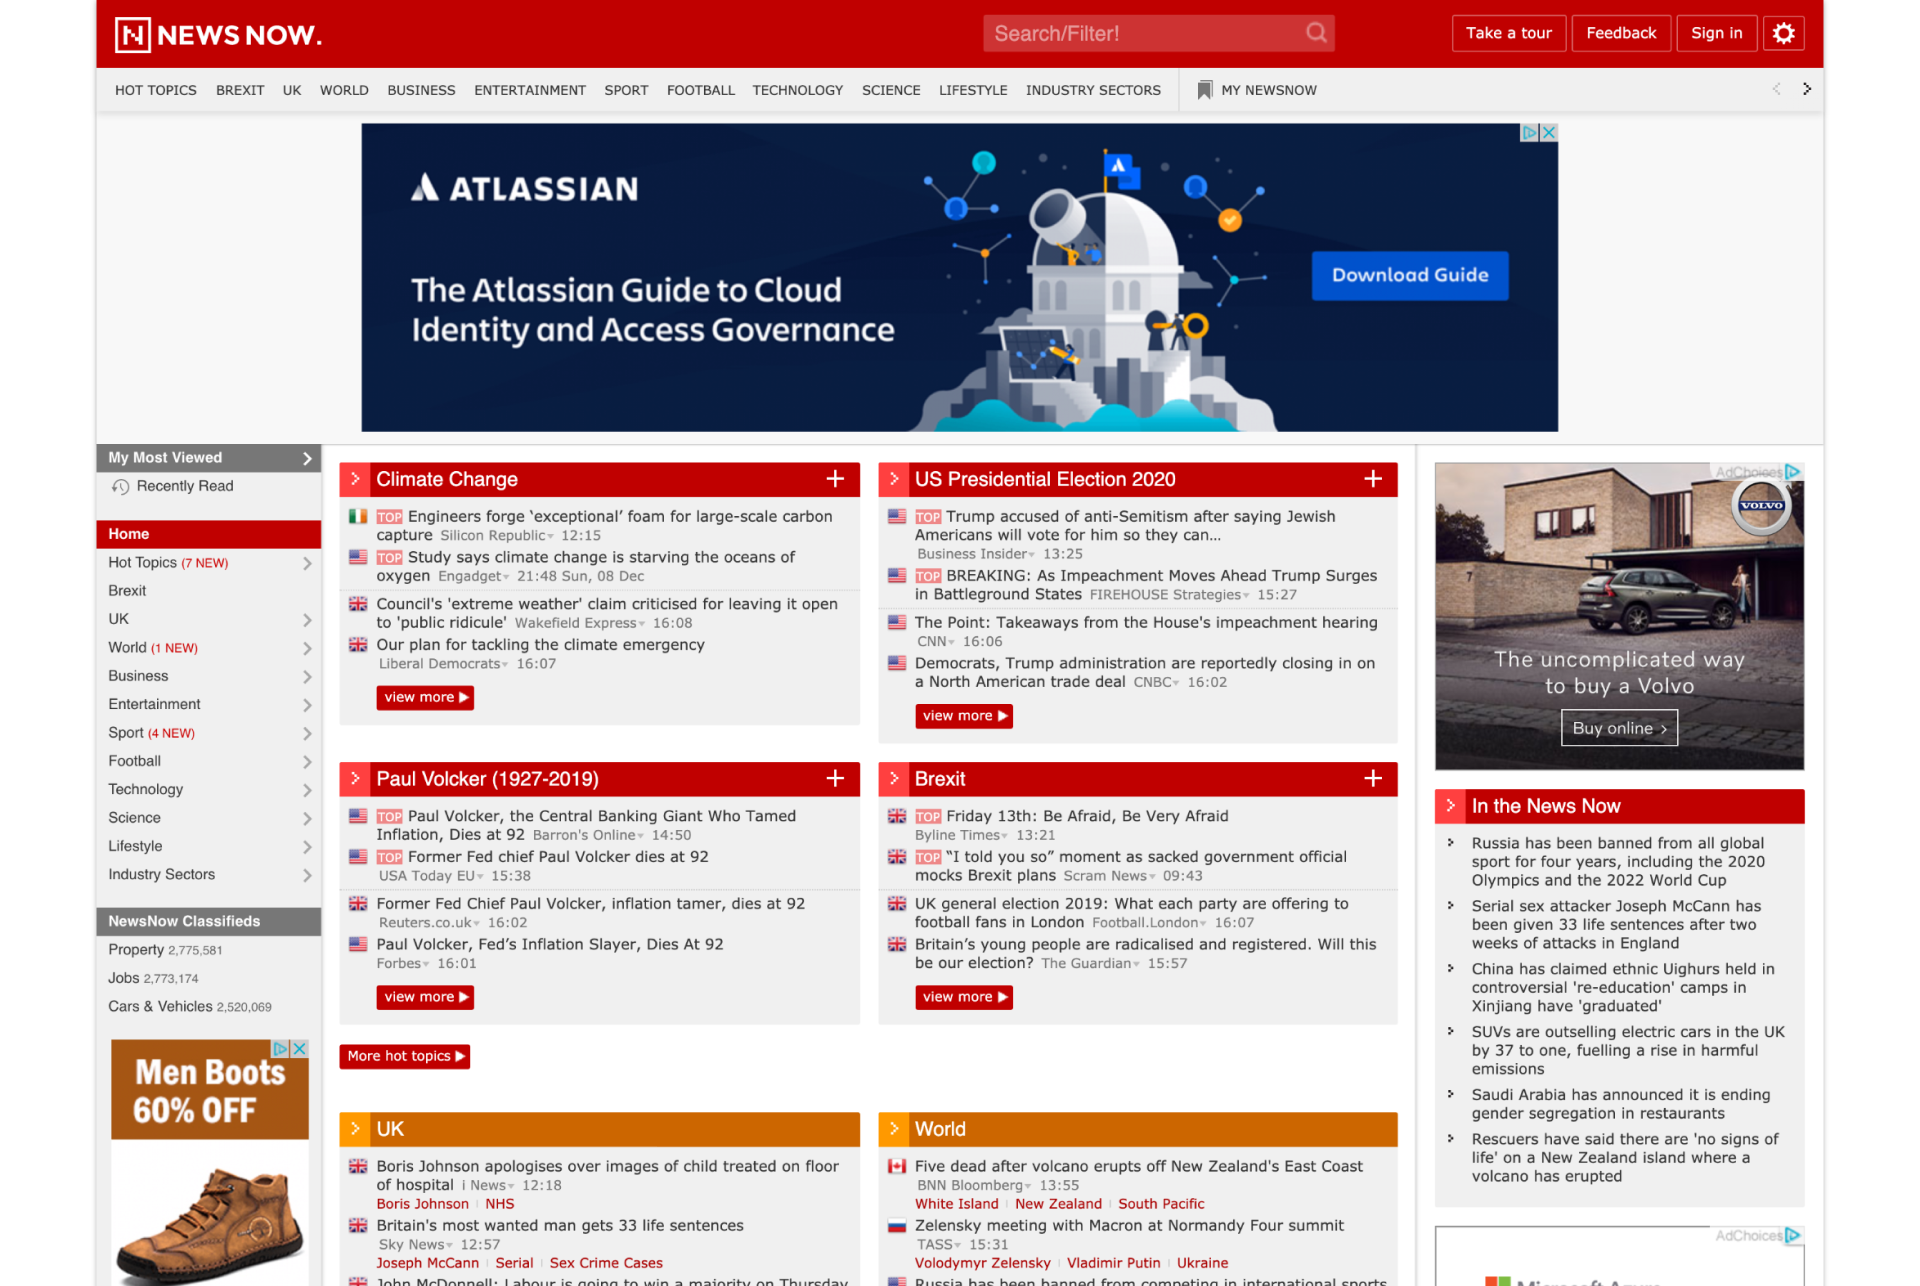The height and width of the screenshot is (1286, 1920).
Task: Open the TECHNOLOGY menu item
Action: (x=797, y=90)
